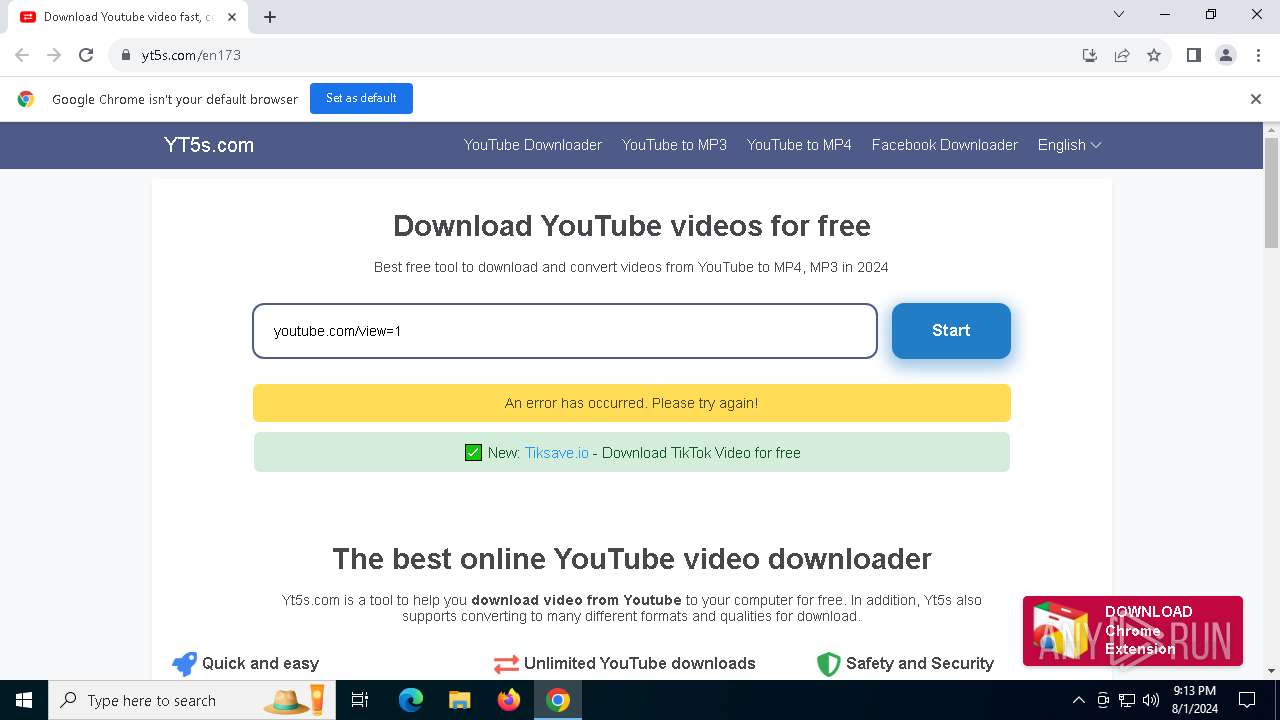Click the Download Chrome Extension banner
This screenshot has height=720, width=1280.
point(1133,631)
